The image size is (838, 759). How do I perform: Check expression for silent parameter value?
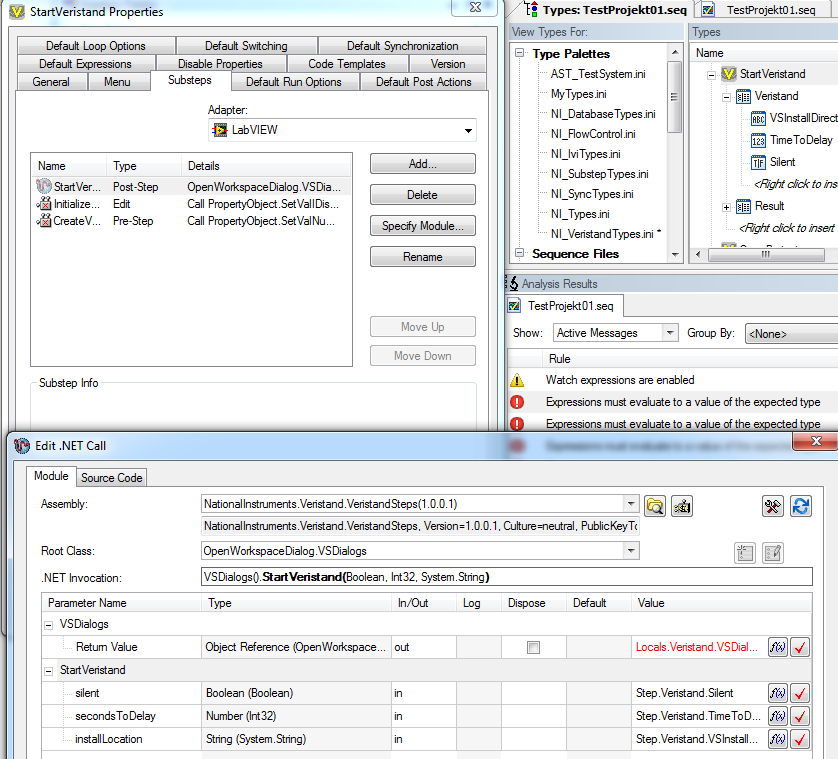point(800,693)
